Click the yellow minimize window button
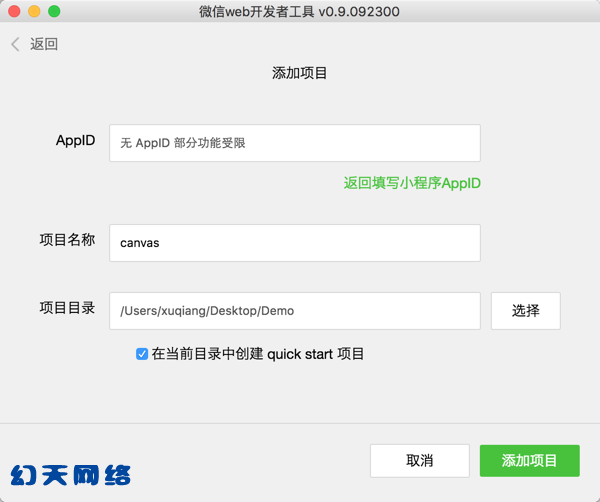600x502 pixels. pos(34,11)
